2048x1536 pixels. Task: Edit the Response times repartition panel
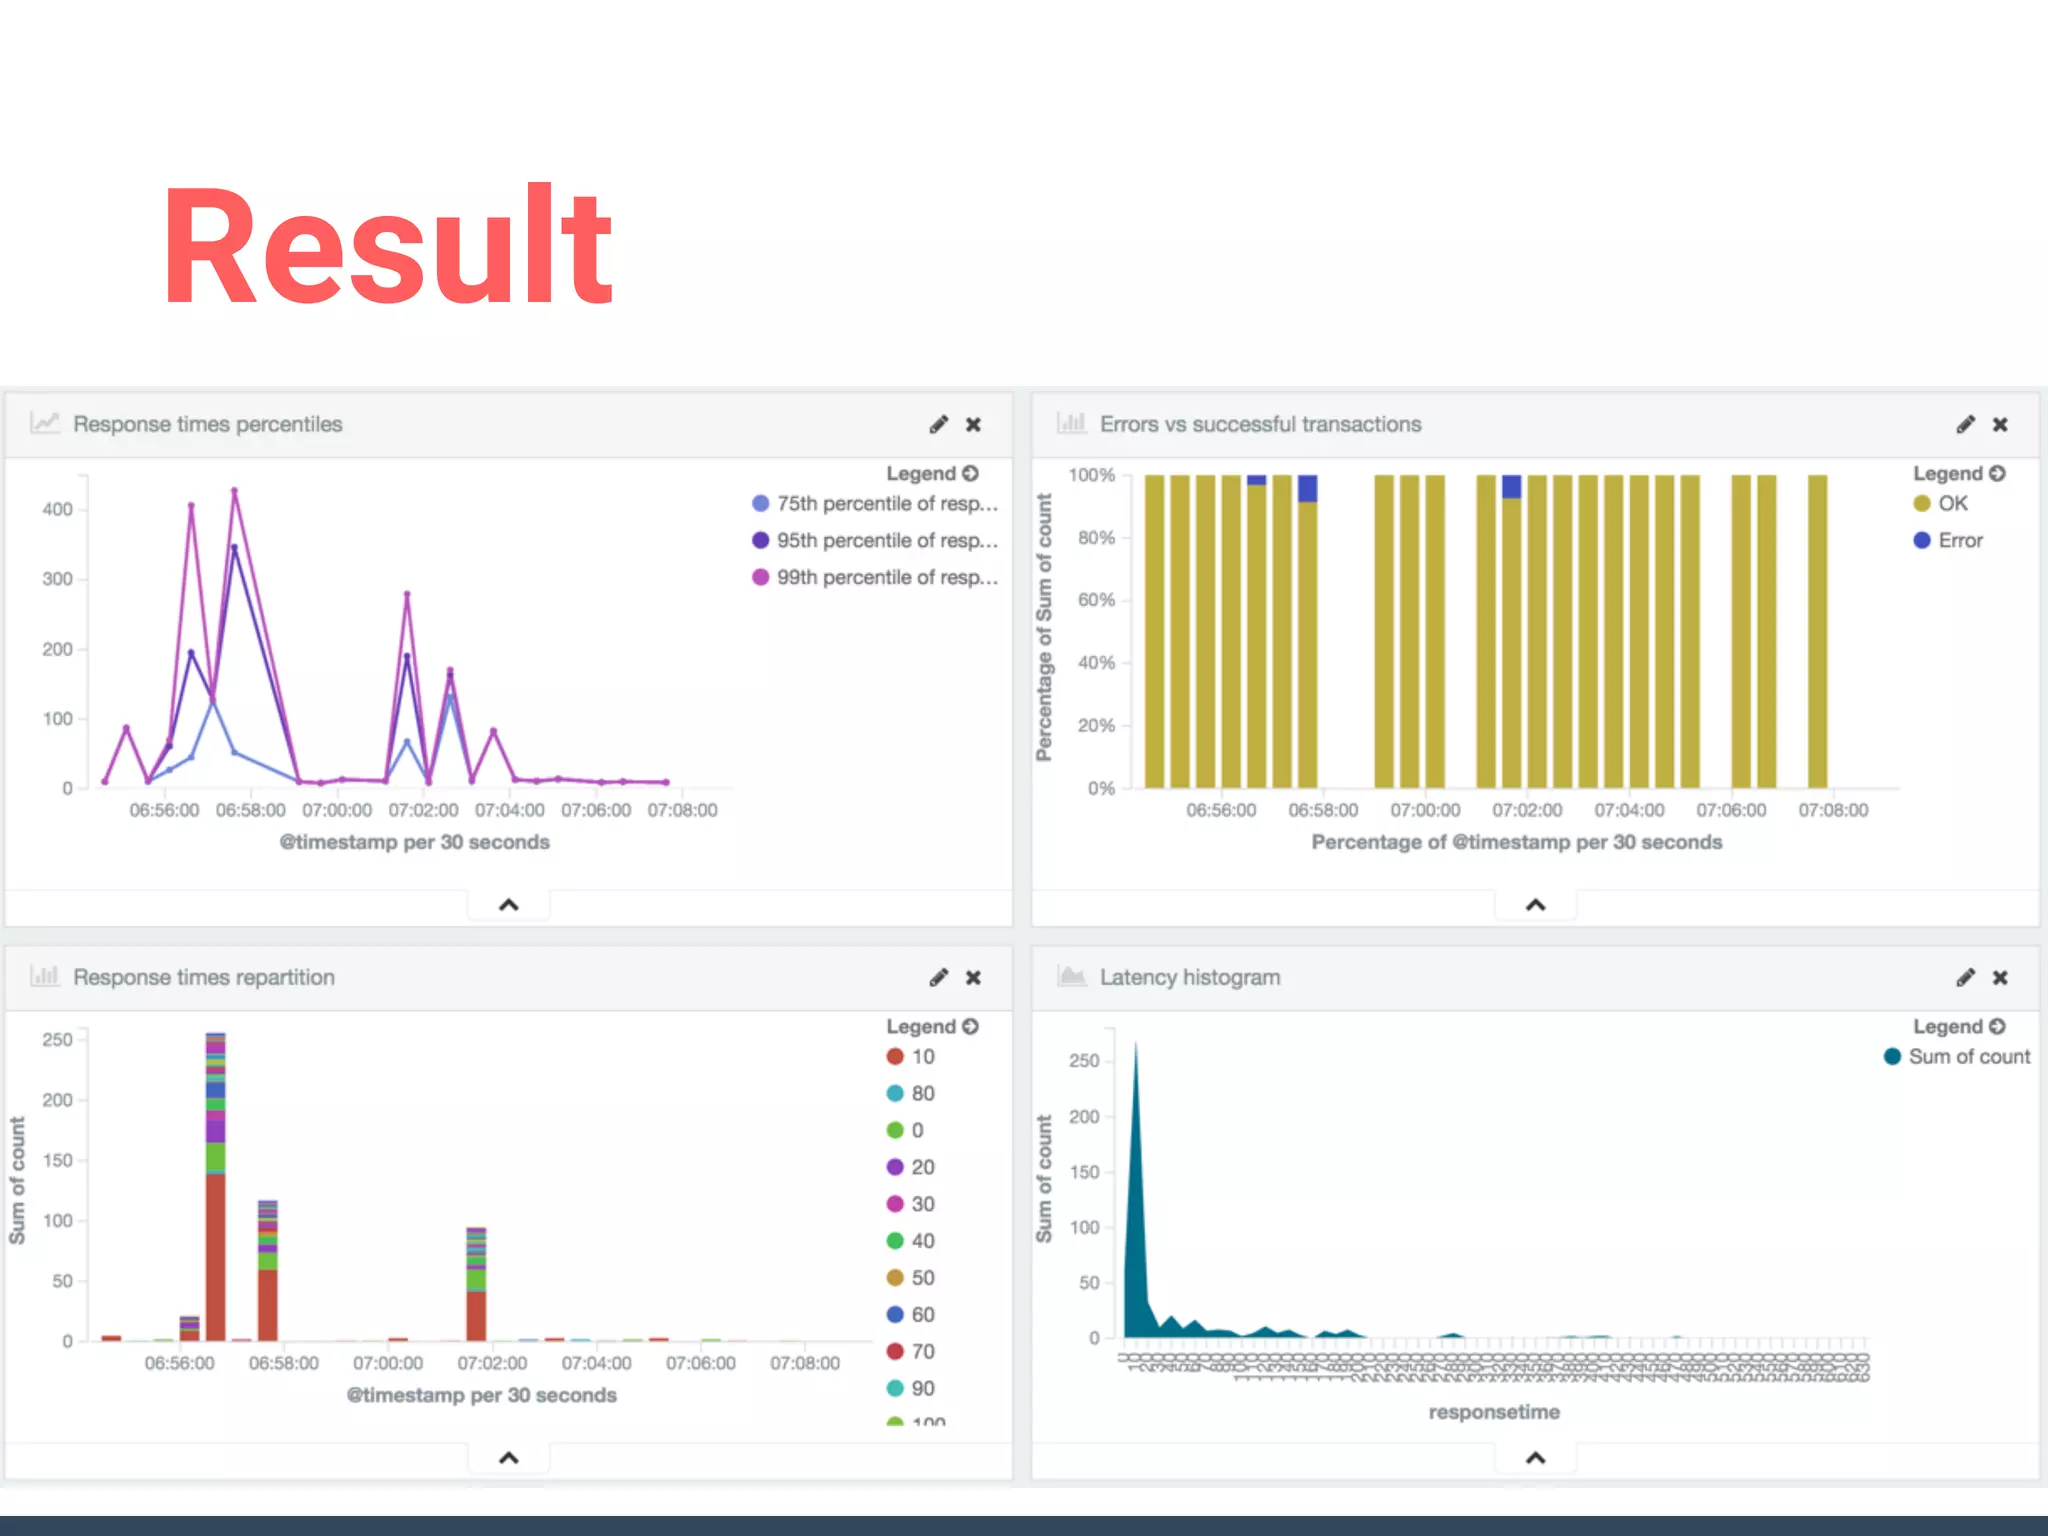938,977
